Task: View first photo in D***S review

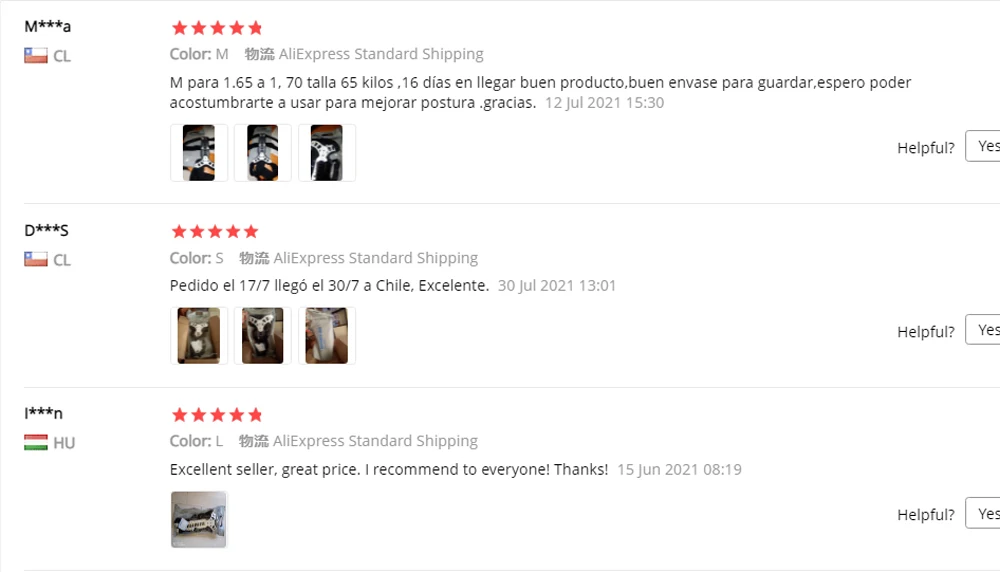Action: (199, 335)
